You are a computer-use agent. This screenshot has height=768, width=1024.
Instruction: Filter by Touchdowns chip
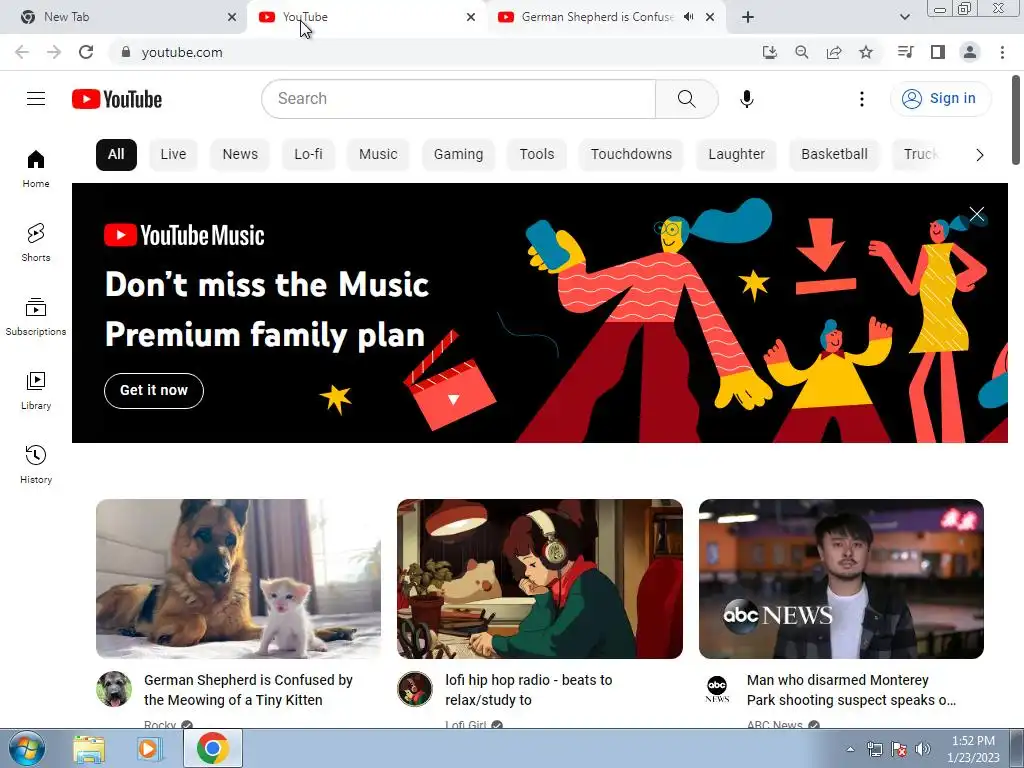pyautogui.click(x=632, y=155)
